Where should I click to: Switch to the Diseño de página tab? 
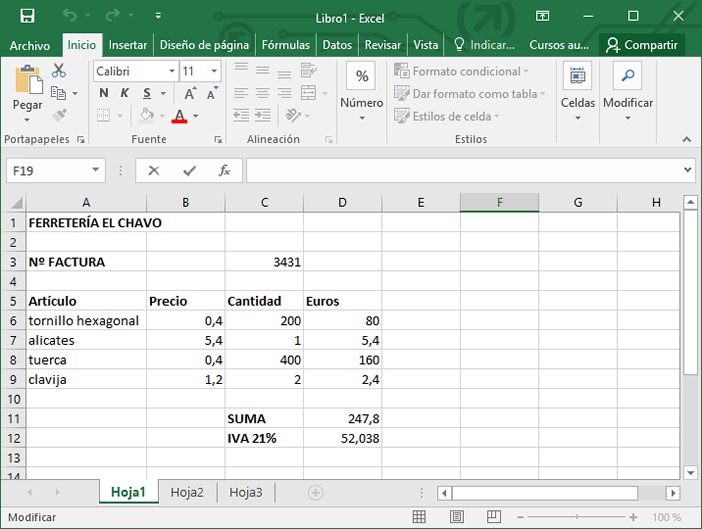click(x=204, y=45)
